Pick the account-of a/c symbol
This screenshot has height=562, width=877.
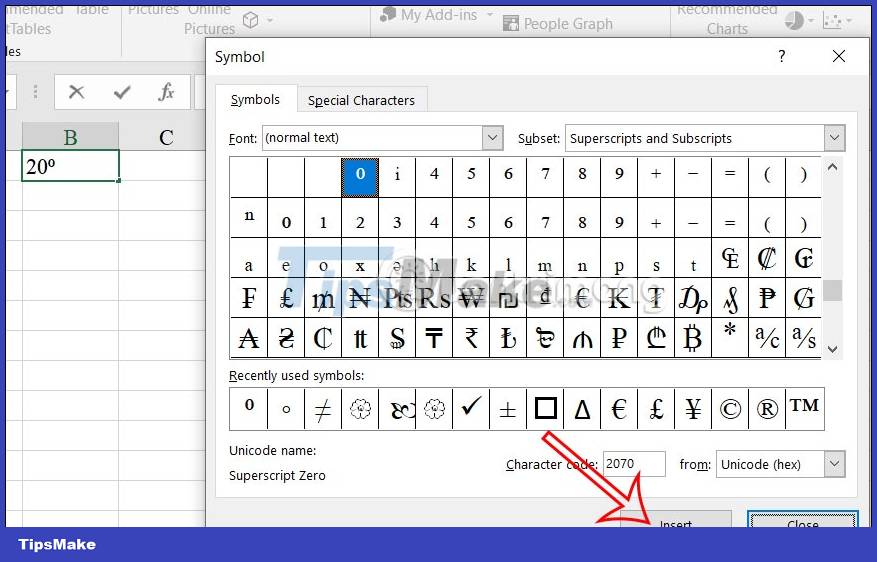767,338
